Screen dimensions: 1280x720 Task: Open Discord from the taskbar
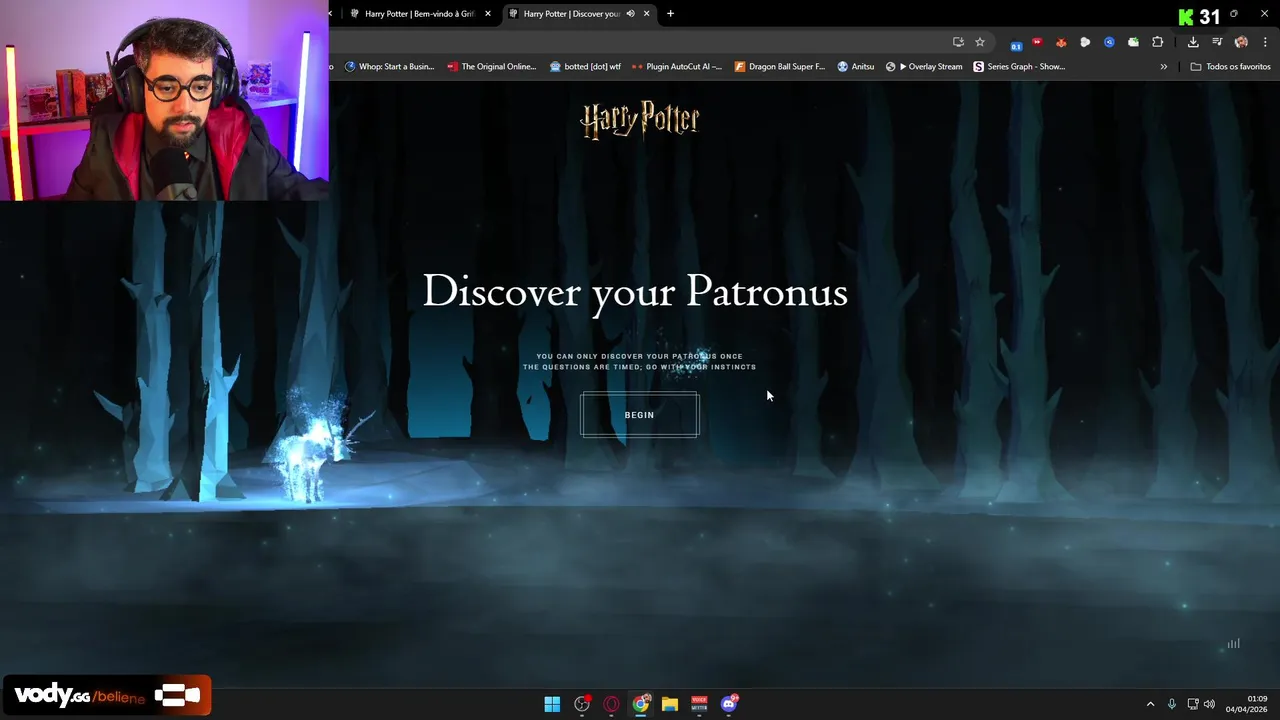pos(729,704)
